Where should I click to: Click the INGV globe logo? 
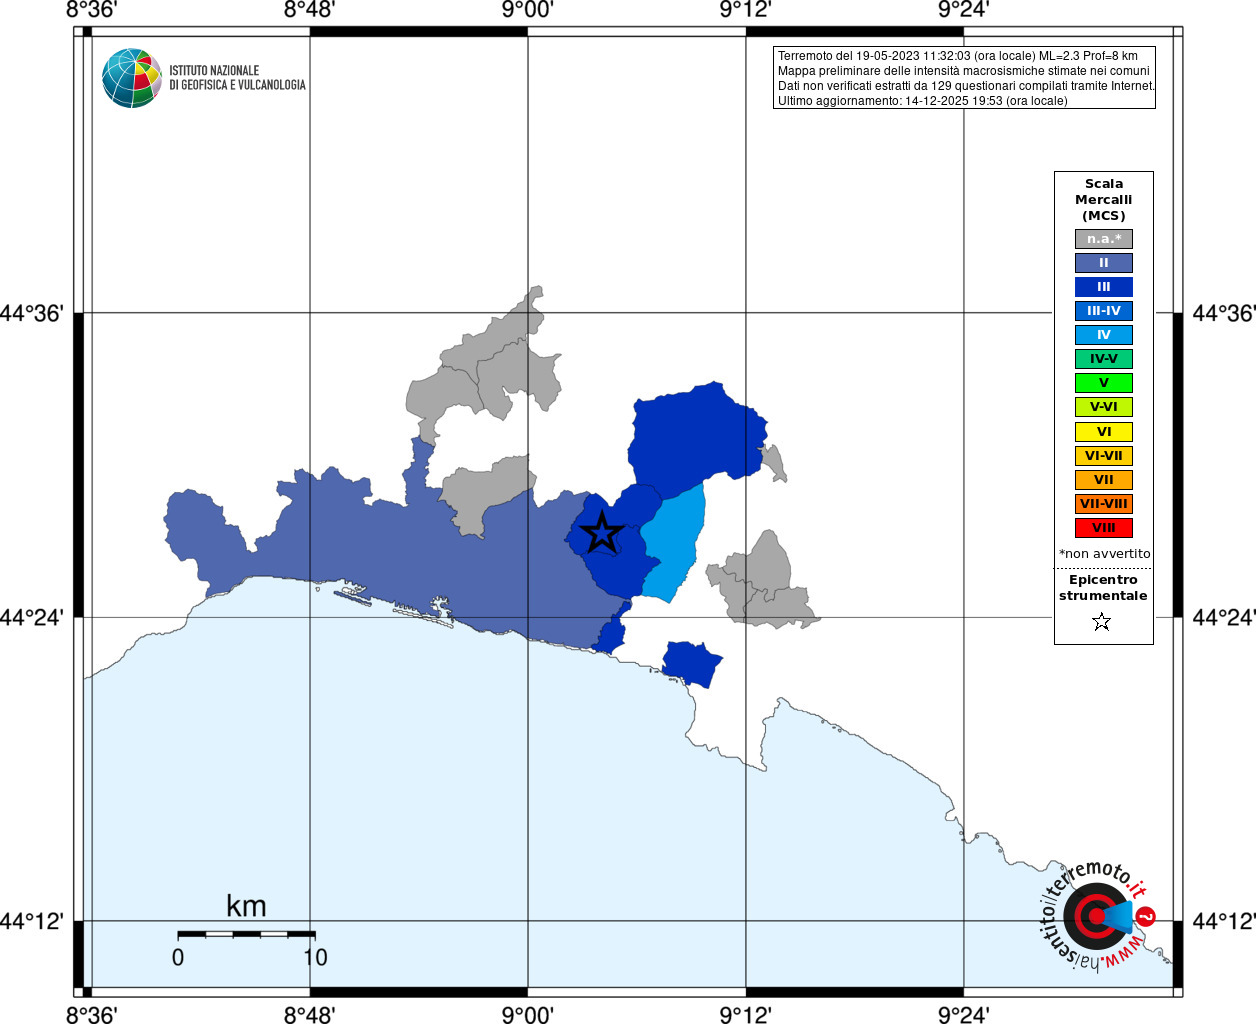132,78
